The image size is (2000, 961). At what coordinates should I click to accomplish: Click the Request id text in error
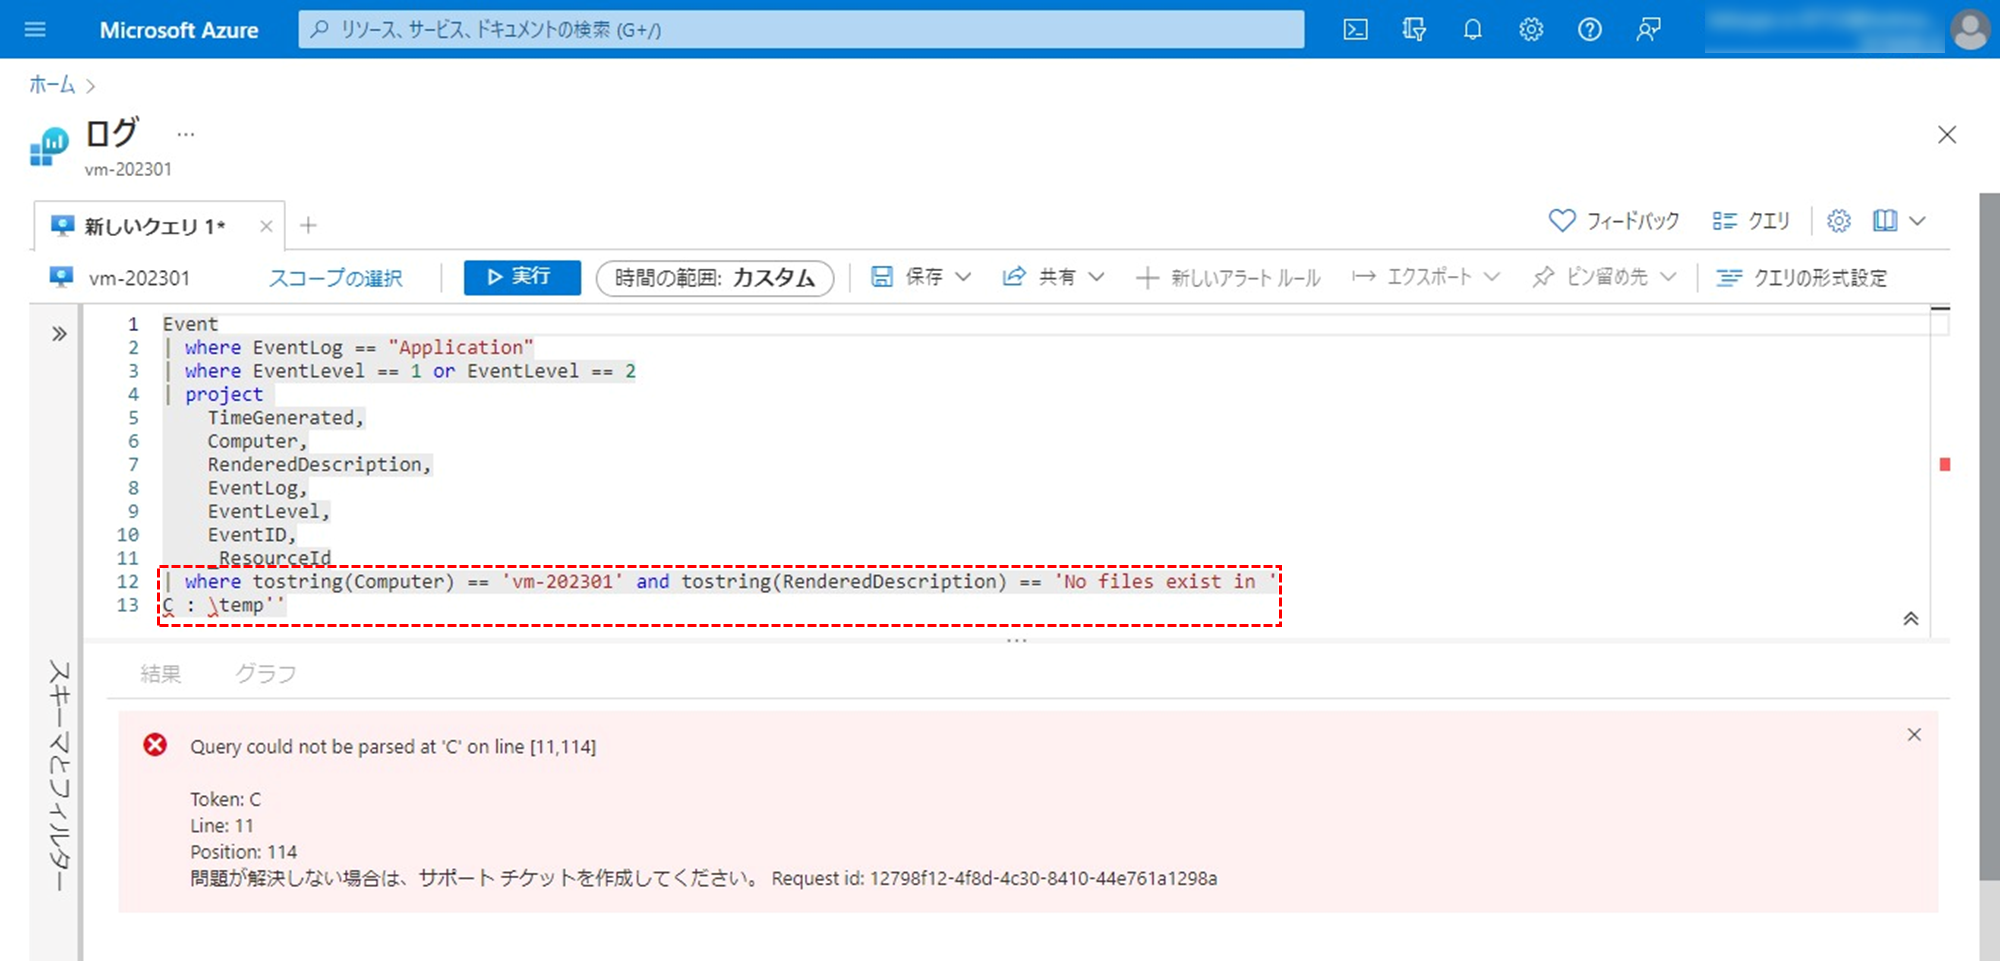pyautogui.click(x=994, y=878)
